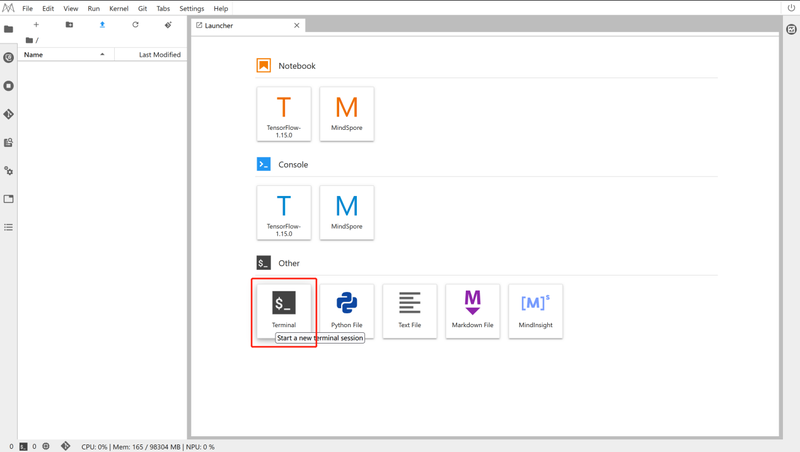
Task: Click the Other section icon
Action: coord(264,263)
